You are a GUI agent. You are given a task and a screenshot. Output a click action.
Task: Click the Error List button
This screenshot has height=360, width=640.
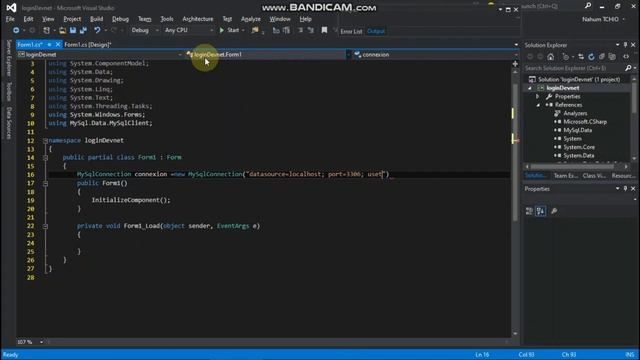[351, 31]
